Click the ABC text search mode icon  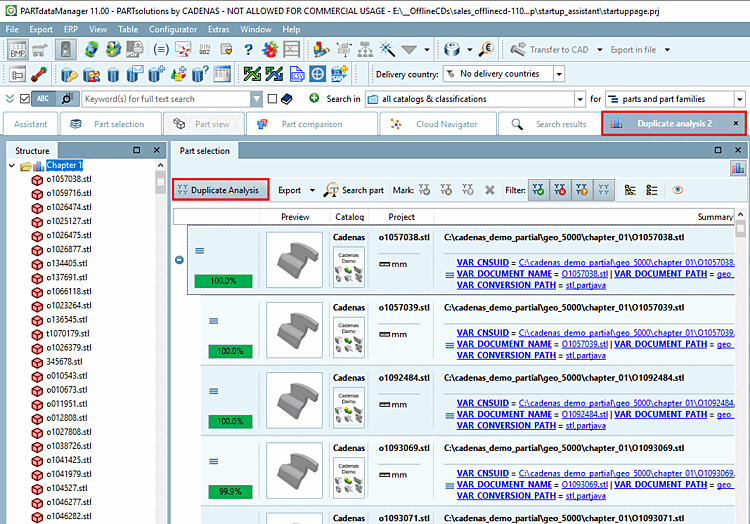[43, 99]
